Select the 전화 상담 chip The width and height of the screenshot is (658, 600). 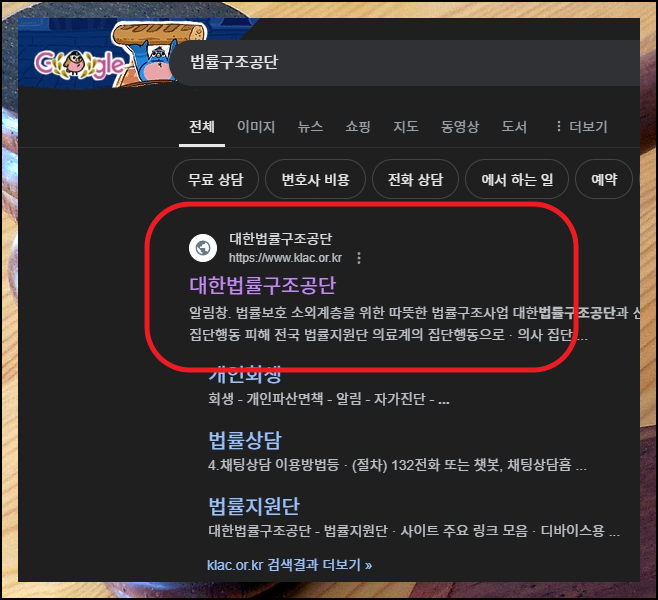[415, 179]
